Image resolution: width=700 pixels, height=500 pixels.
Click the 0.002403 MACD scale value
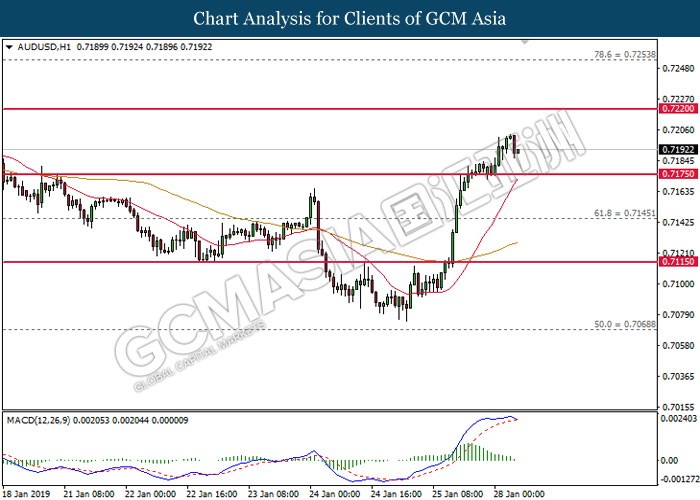click(x=679, y=419)
